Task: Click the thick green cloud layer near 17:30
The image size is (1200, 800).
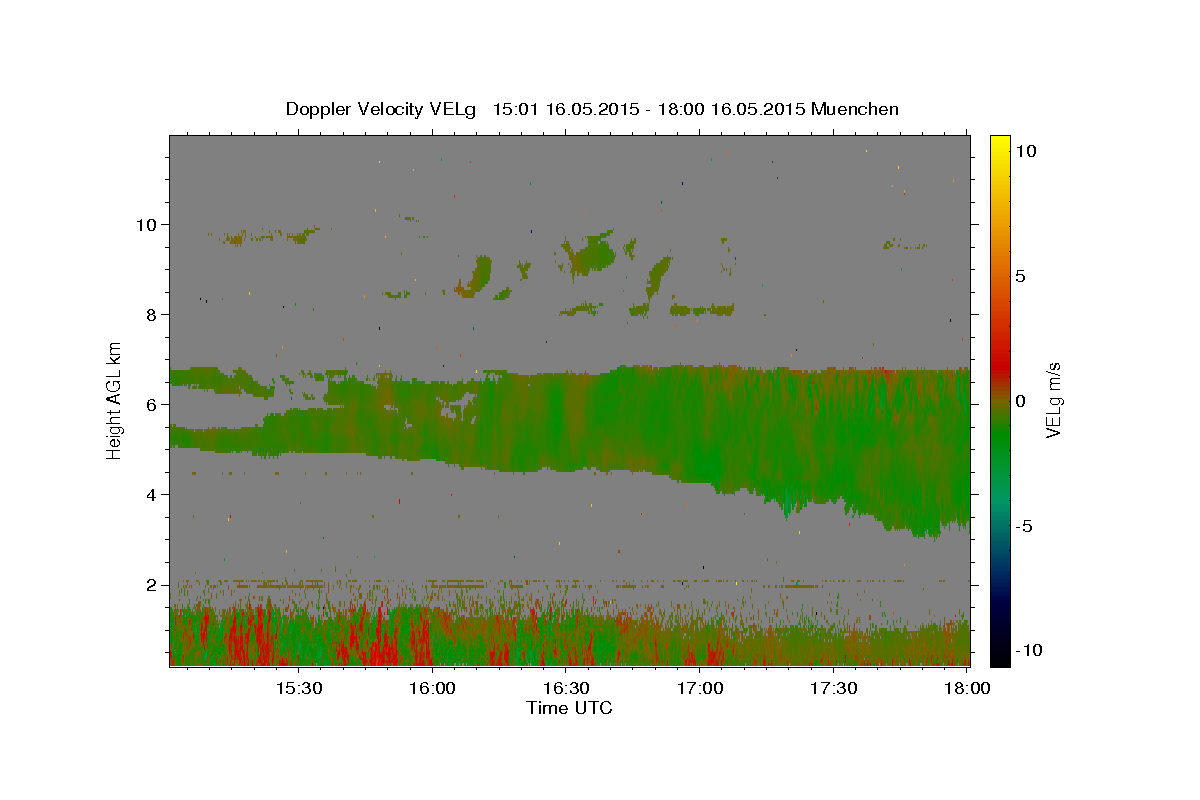Action: (835, 440)
